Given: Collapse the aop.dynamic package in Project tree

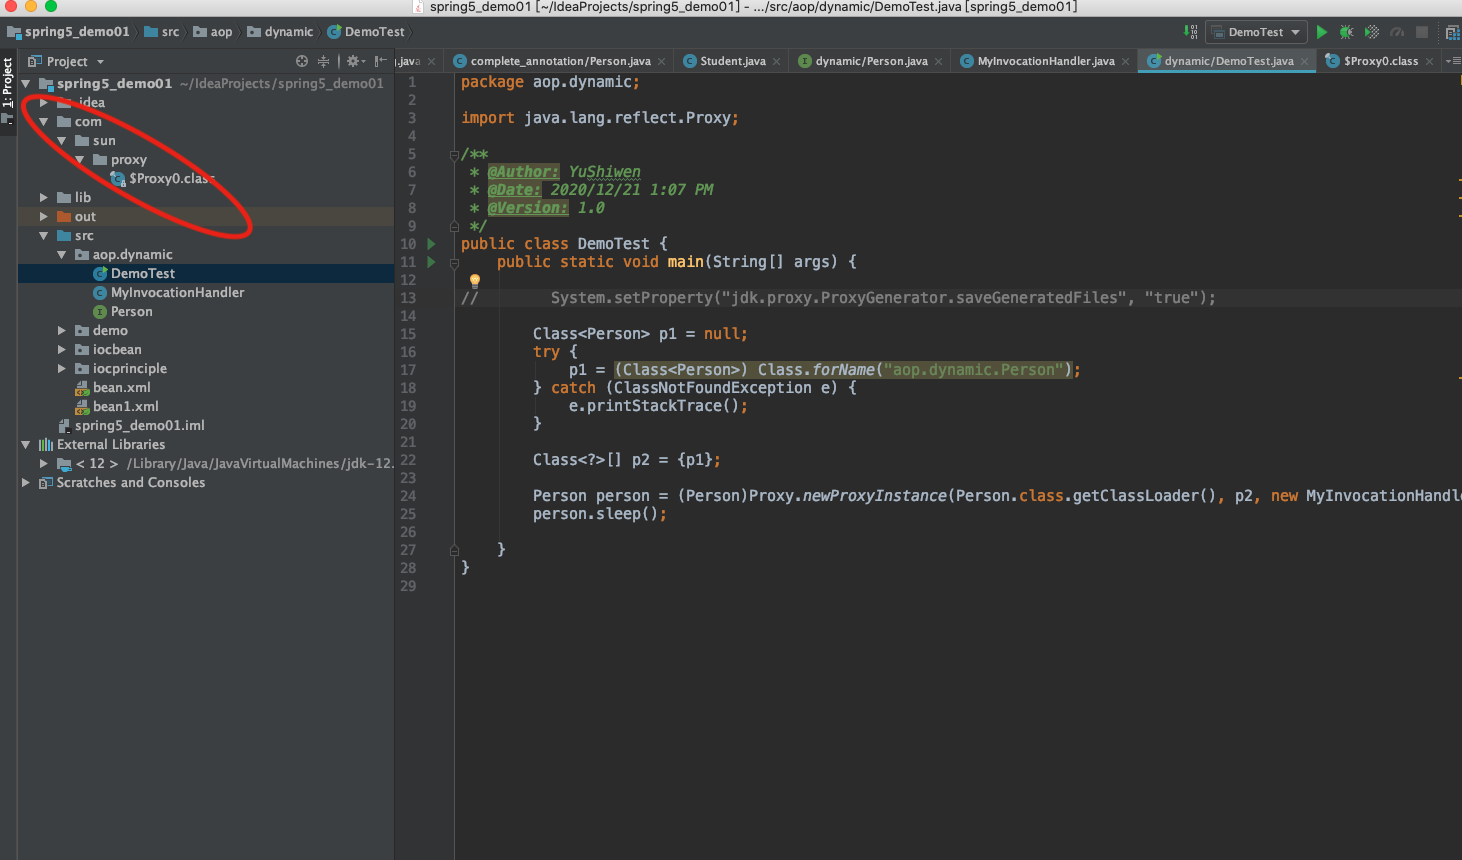Looking at the screenshot, I should [x=61, y=254].
